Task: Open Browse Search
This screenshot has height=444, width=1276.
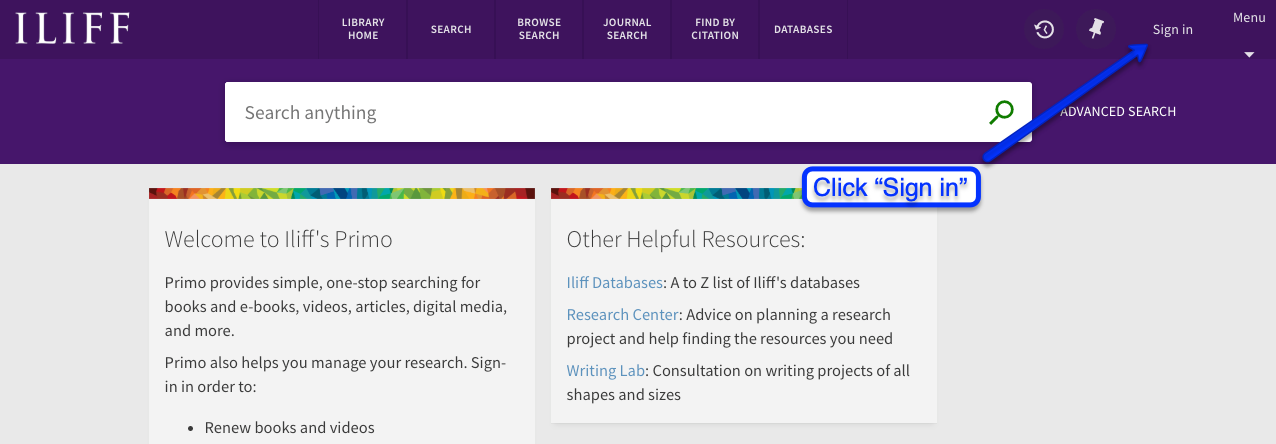Action: pyautogui.click(x=539, y=29)
